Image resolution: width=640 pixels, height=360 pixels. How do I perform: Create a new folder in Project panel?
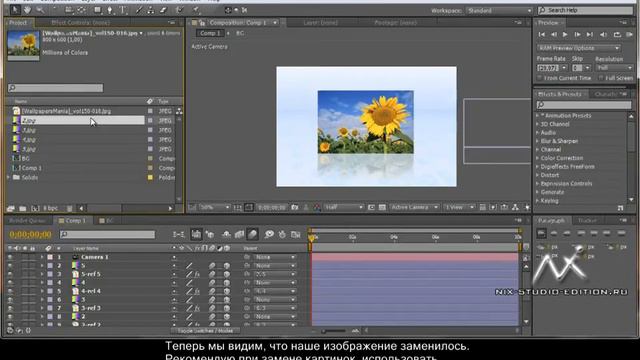pyautogui.click(x=23, y=209)
